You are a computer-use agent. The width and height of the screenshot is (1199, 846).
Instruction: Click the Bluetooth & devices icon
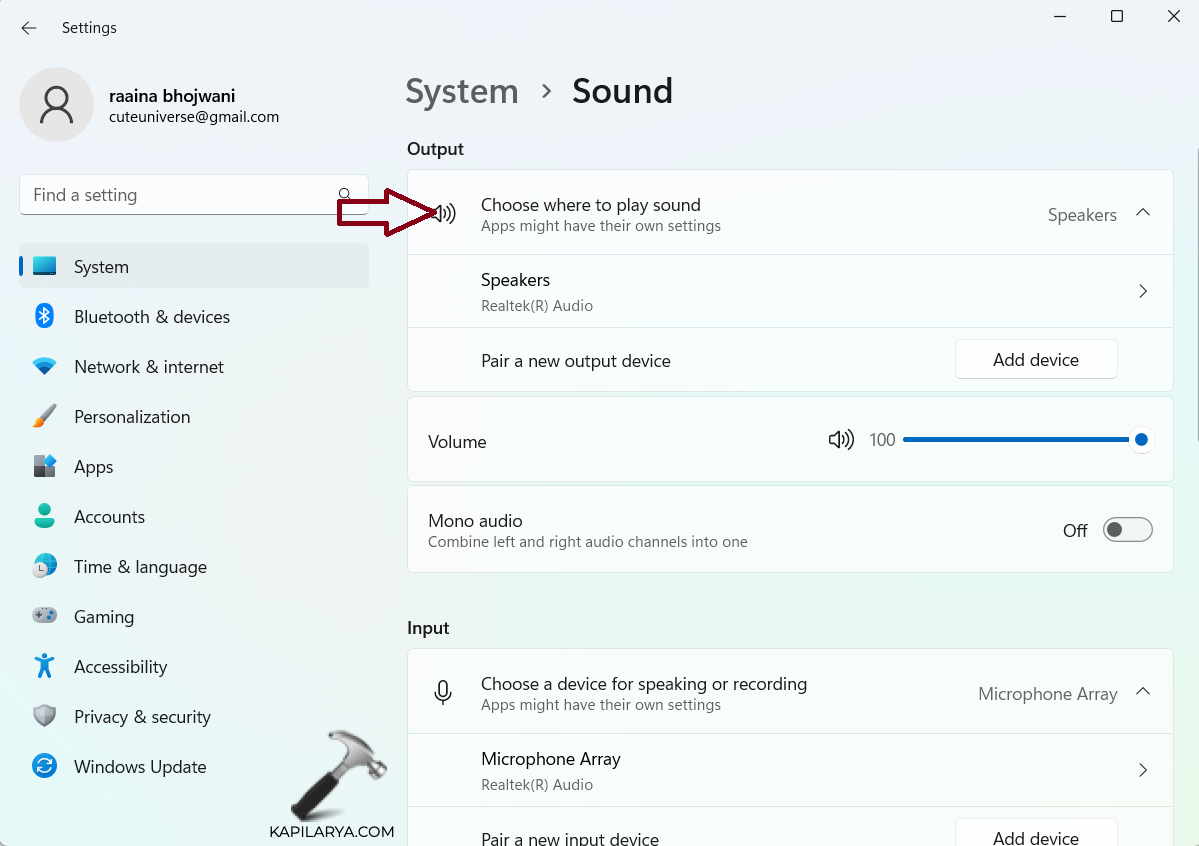44,317
